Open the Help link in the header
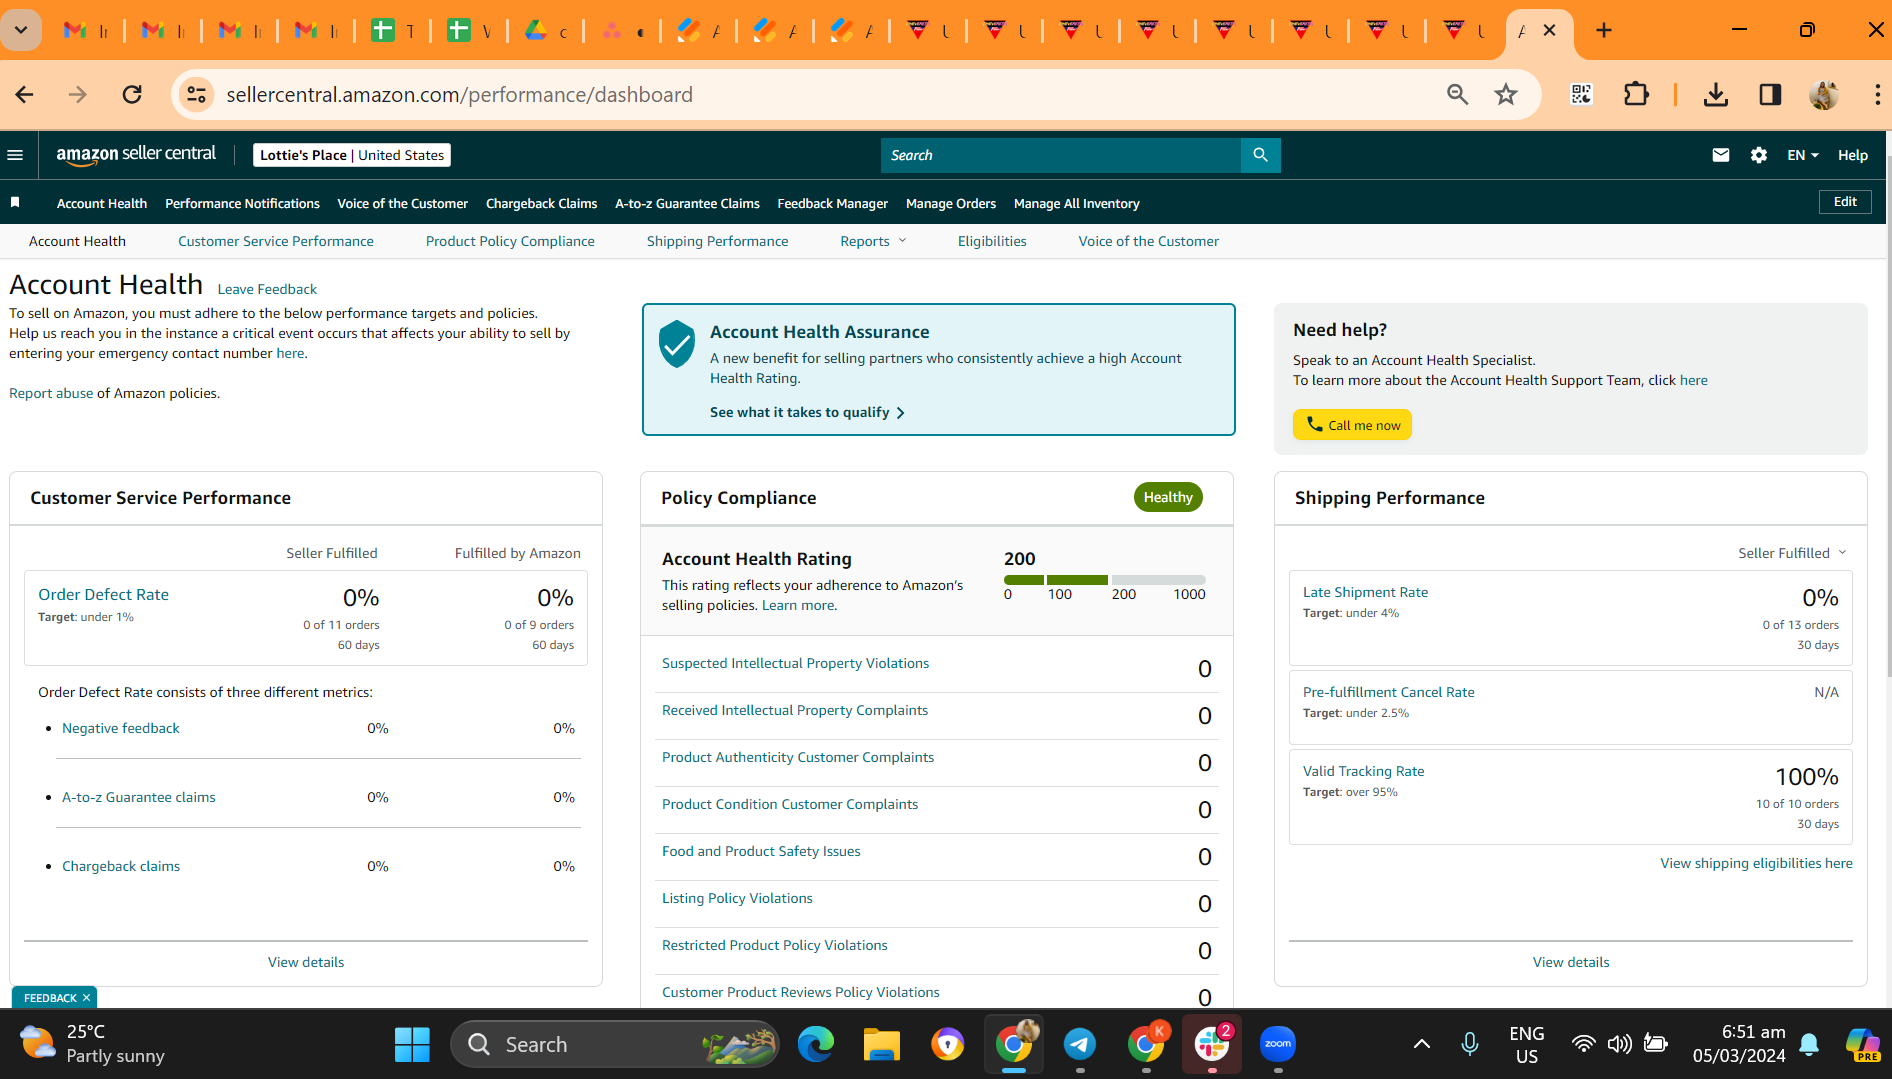This screenshot has height=1079, width=1892. click(x=1852, y=155)
